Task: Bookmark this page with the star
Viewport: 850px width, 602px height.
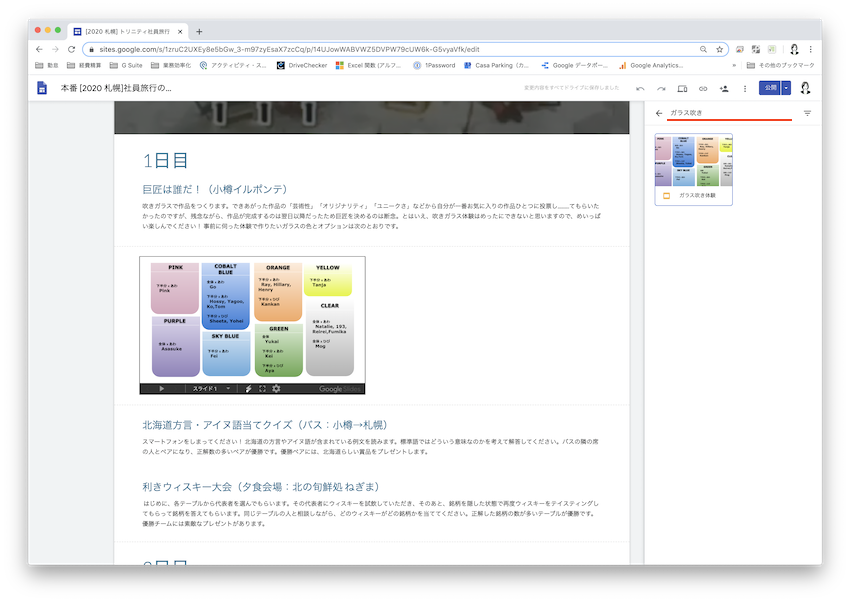Action: click(x=719, y=49)
